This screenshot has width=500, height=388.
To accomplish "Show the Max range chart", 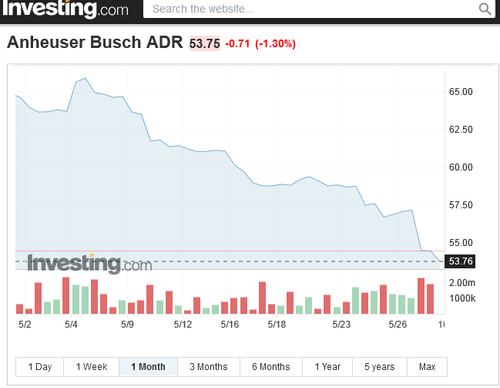I will coord(427,367).
